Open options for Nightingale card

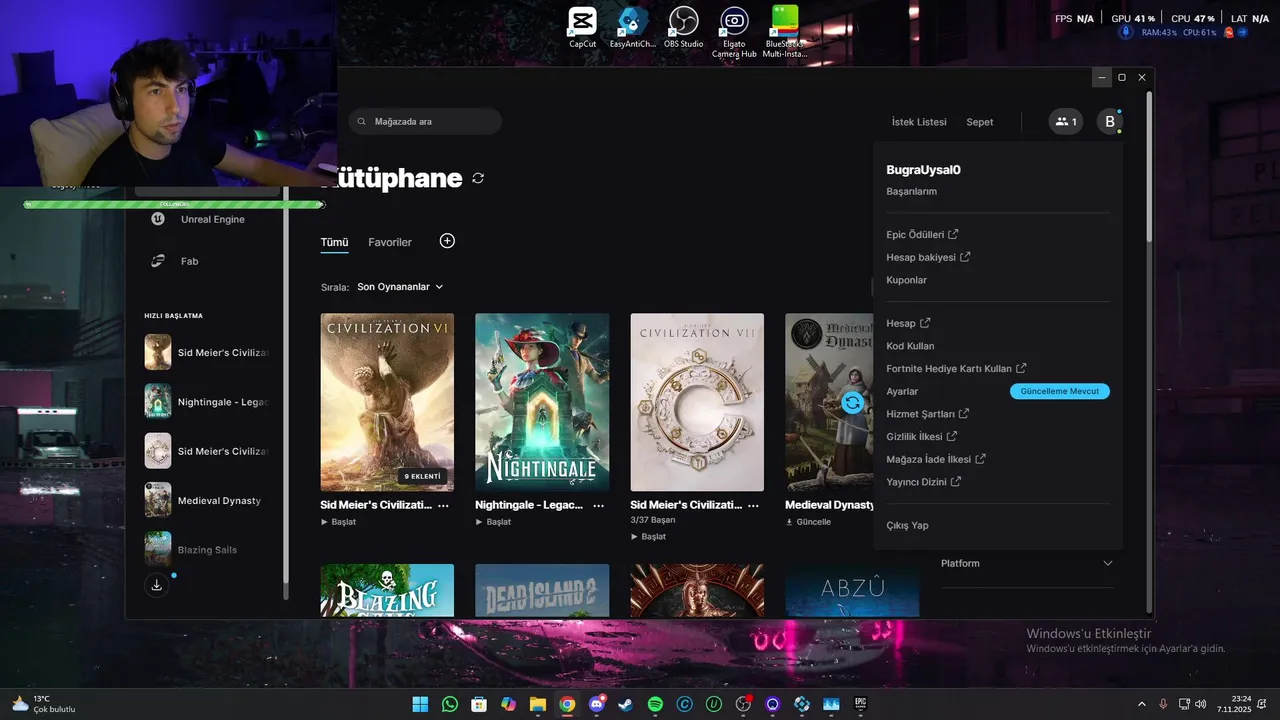(x=598, y=506)
